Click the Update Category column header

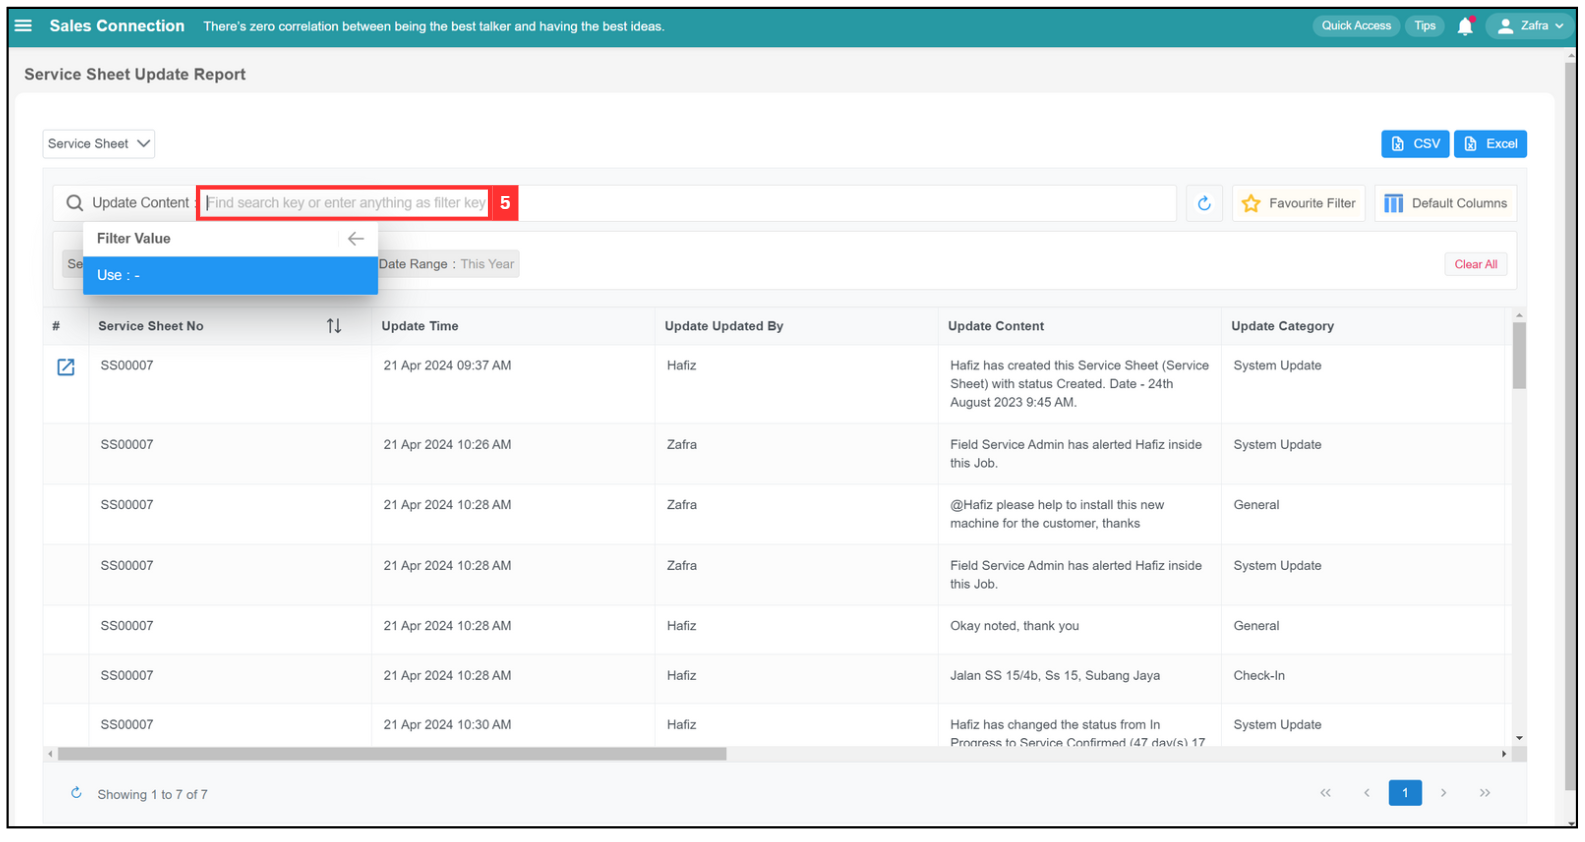1282,326
